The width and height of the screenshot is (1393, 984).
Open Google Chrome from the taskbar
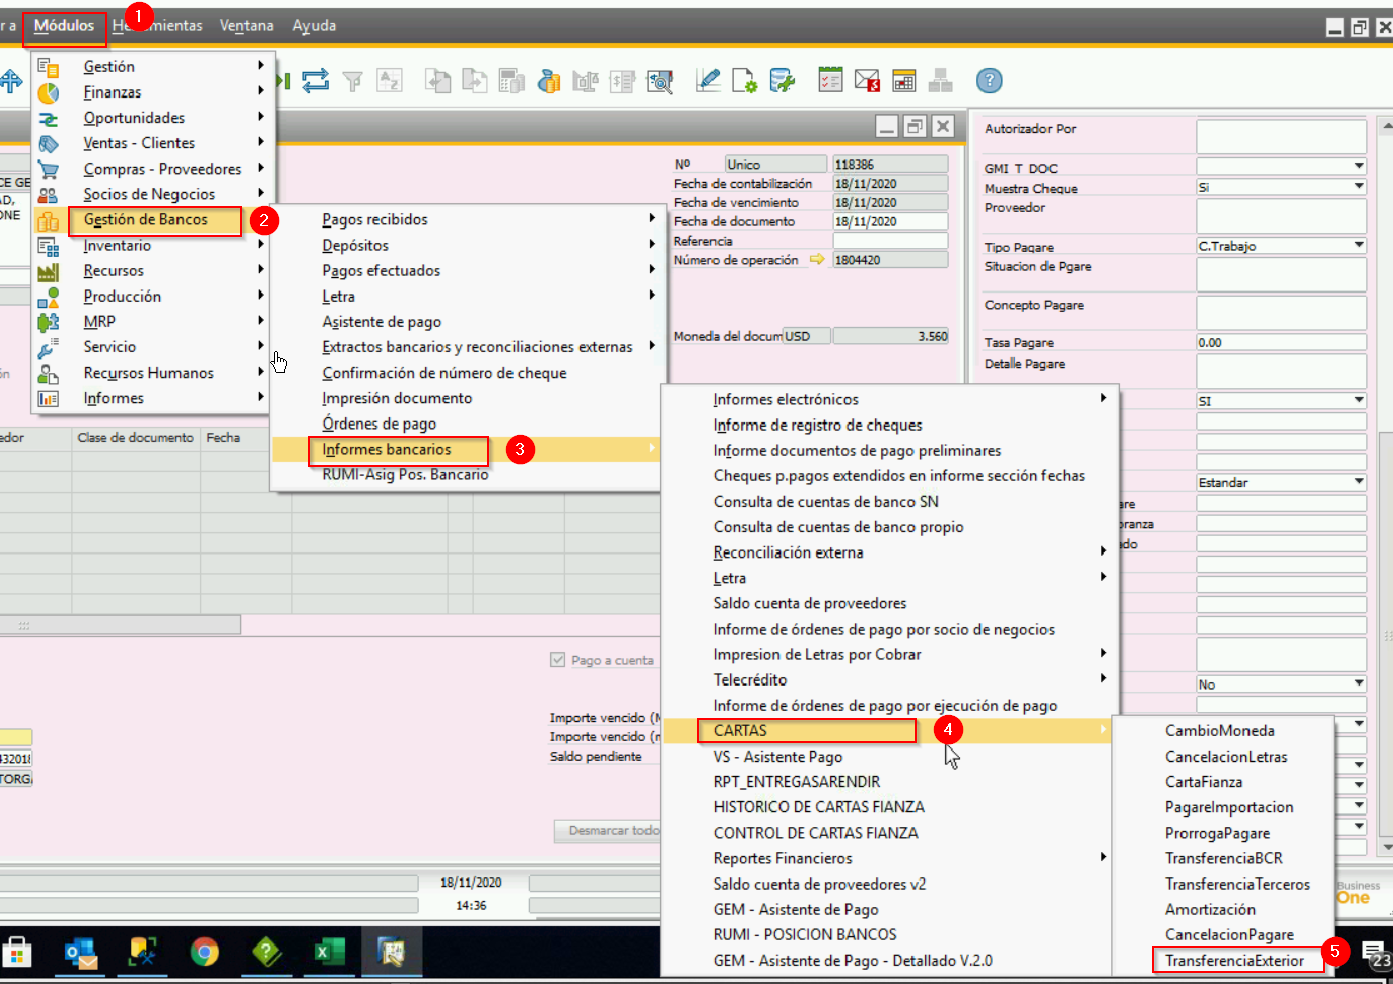[x=205, y=952]
